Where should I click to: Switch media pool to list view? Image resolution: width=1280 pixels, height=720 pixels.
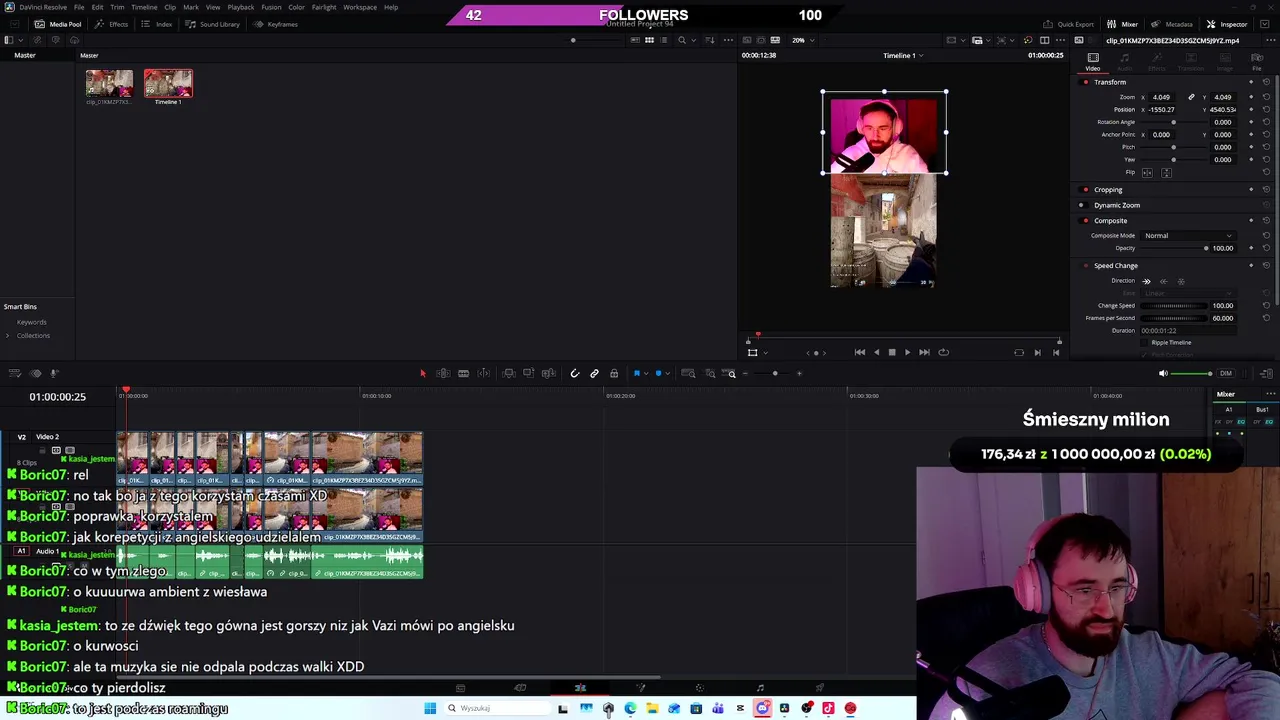[x=663, y=40]
